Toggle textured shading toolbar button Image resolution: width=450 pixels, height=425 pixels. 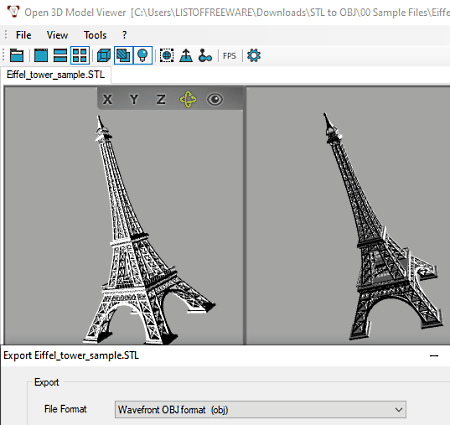pyautogui.click(x=123, y=55)
